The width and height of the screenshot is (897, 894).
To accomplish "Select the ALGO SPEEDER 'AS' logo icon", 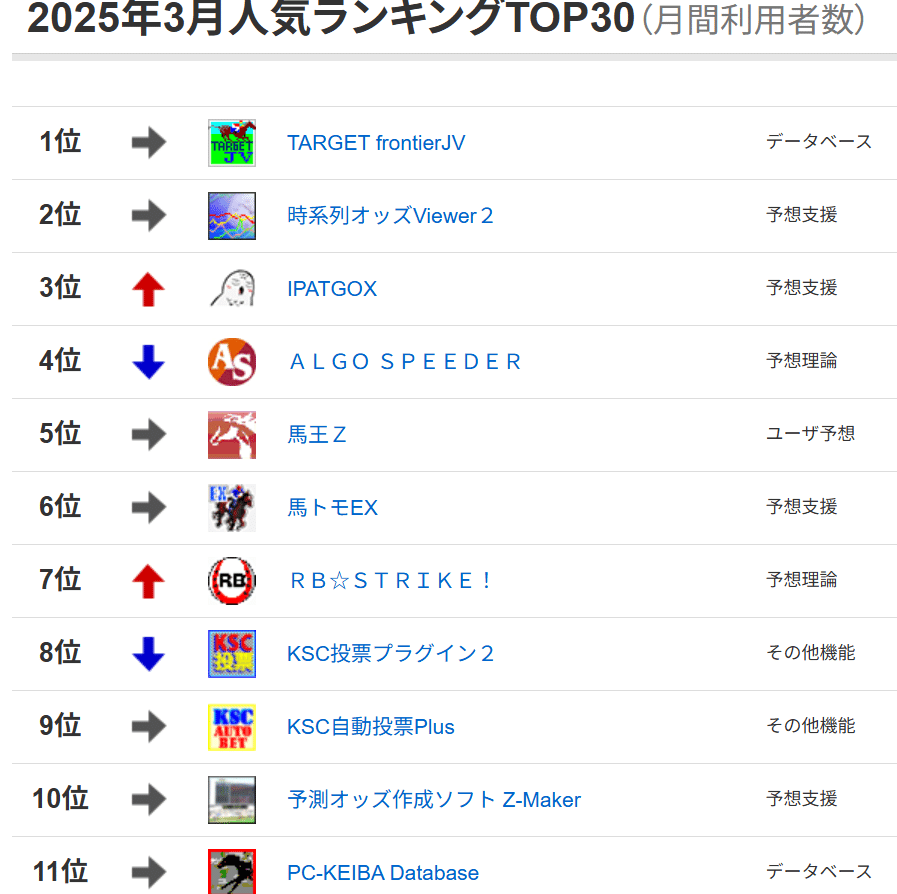I will (x=231, y=362).
